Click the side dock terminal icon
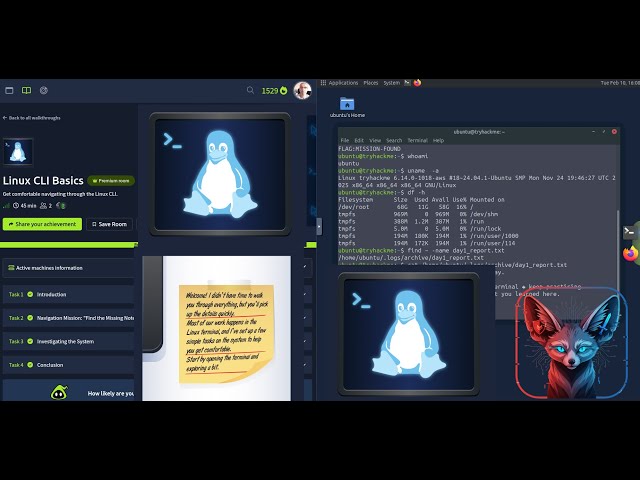The image size is (640, 480). (x=629, y=232)
